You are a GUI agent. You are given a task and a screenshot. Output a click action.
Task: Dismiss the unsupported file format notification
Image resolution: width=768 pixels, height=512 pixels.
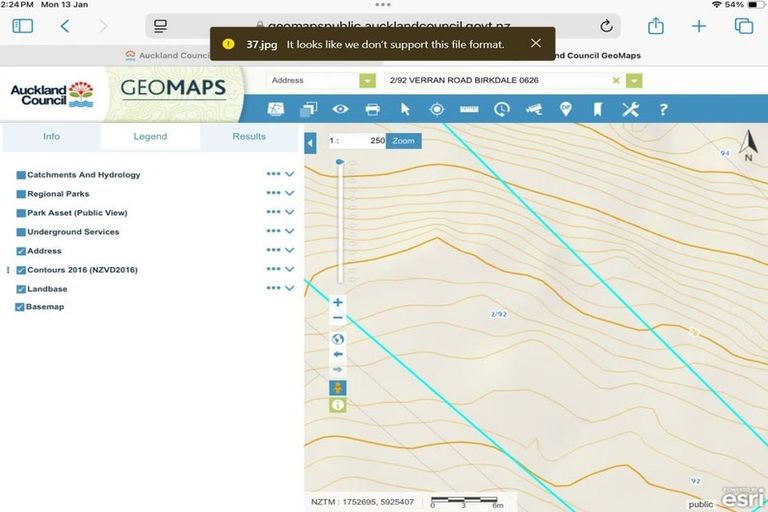[536, 43]
